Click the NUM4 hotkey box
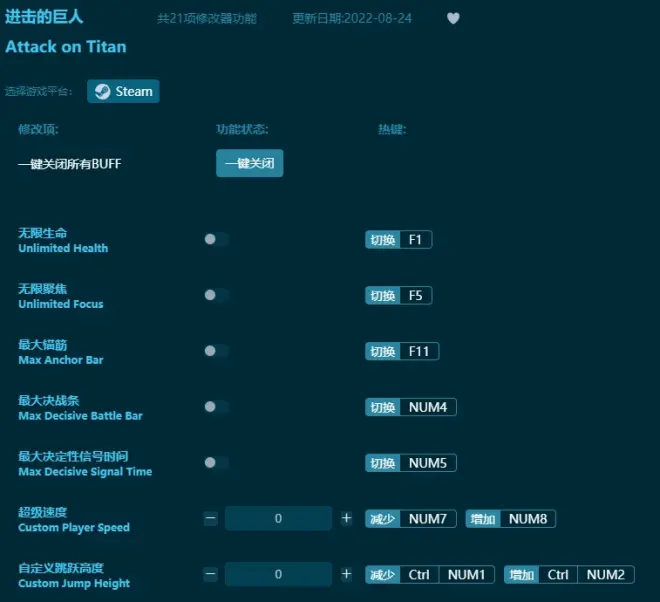This screenshot has height=602, width=660. [x=428, y=407]
